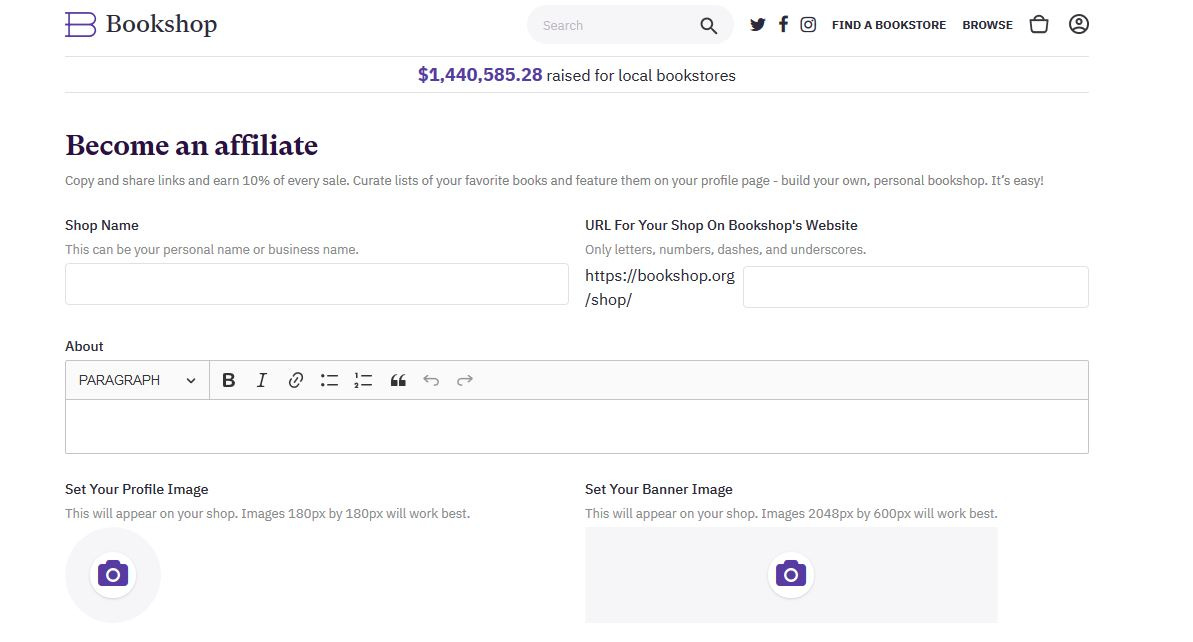Open the shopping bag cart icon
The image size is (1193, 642).
1039,24
